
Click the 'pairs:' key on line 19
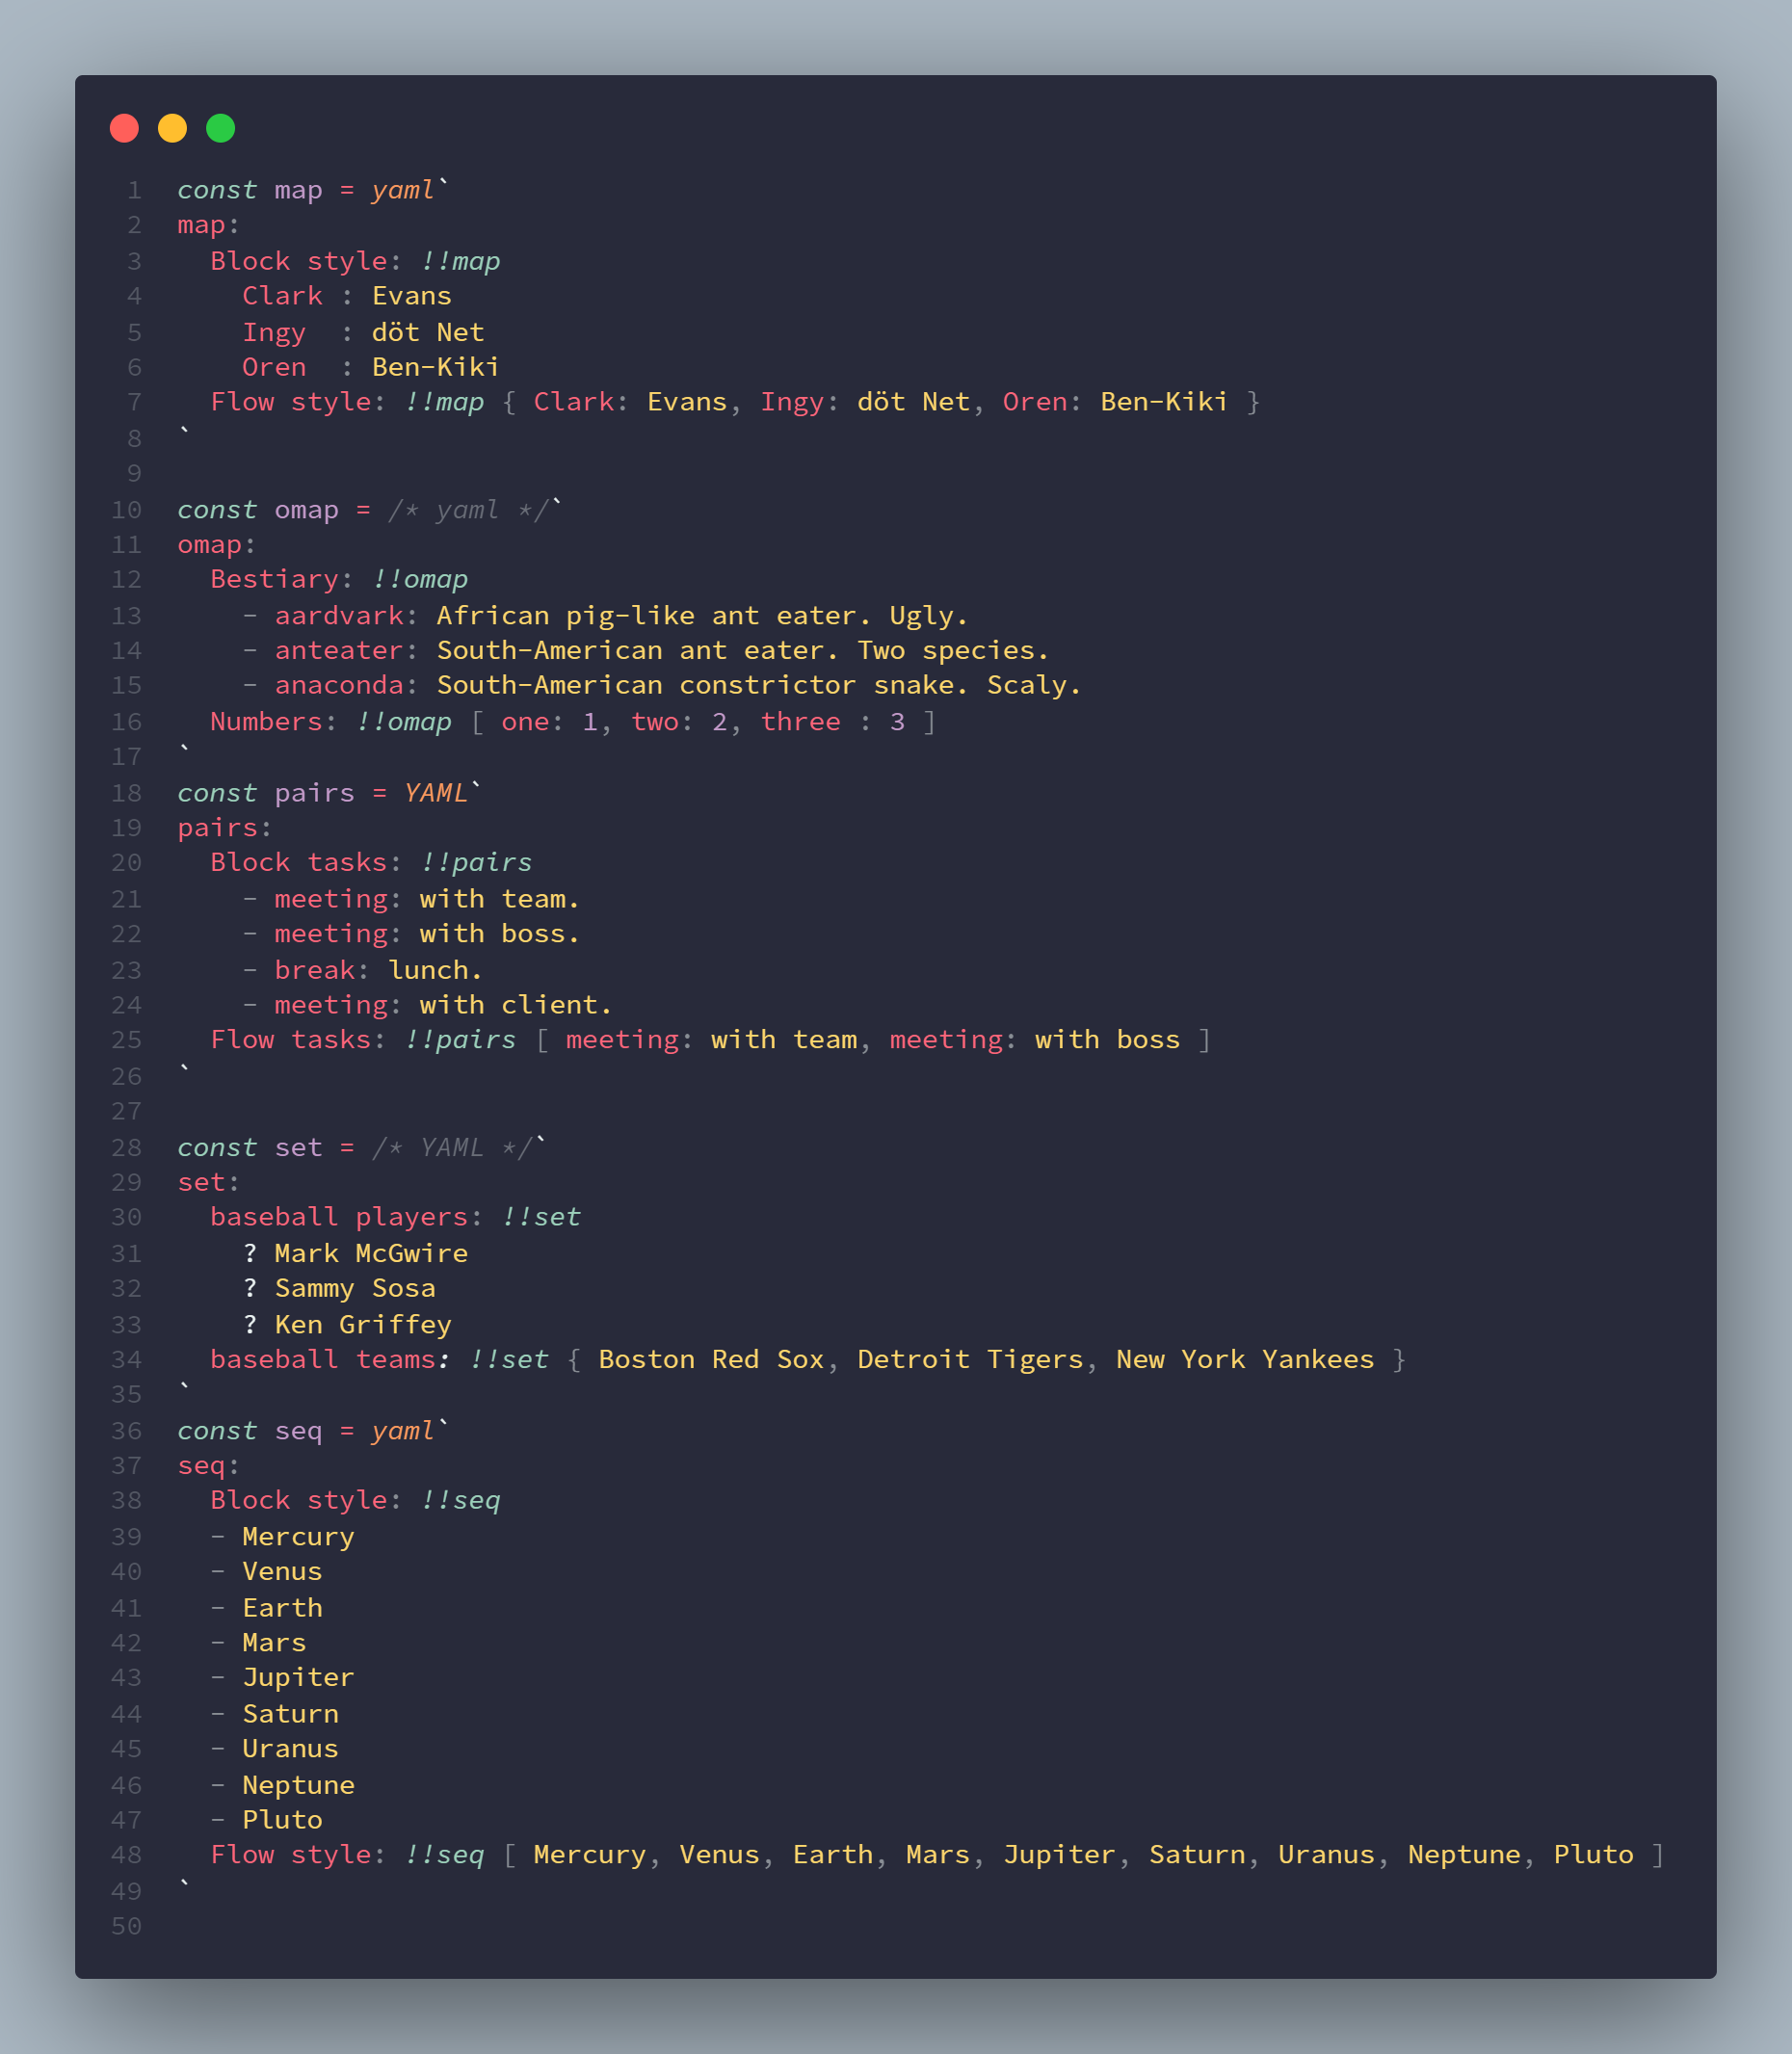coord(224,828)
